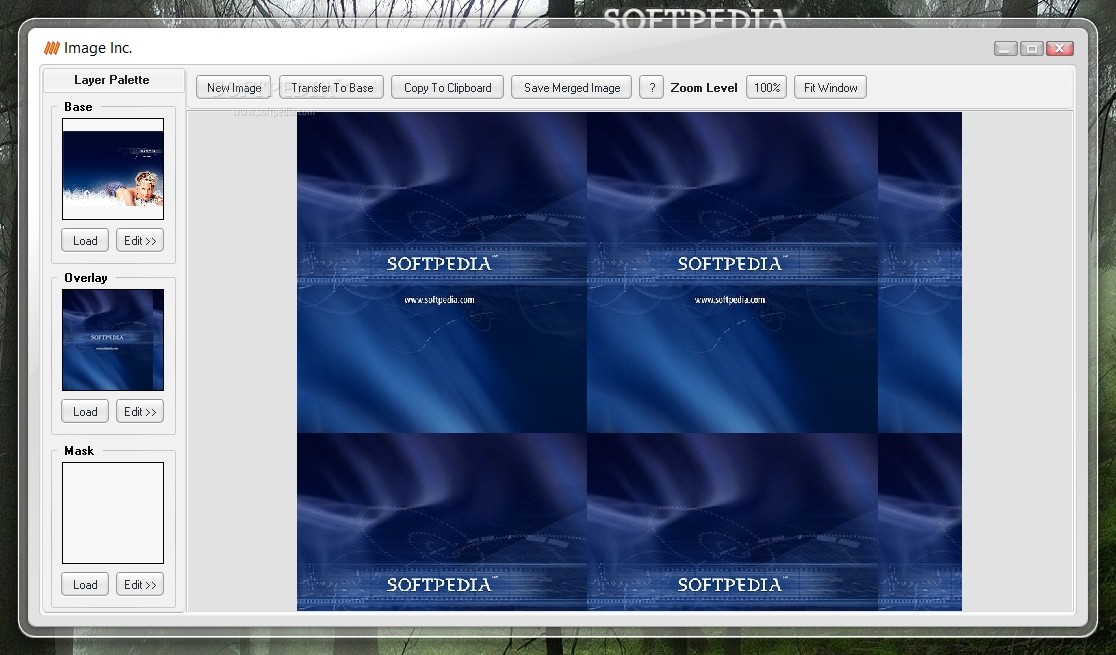Screen dimensions: 1116x655
Task: Load an image into the Mask layer
Action: coord(85,585)
